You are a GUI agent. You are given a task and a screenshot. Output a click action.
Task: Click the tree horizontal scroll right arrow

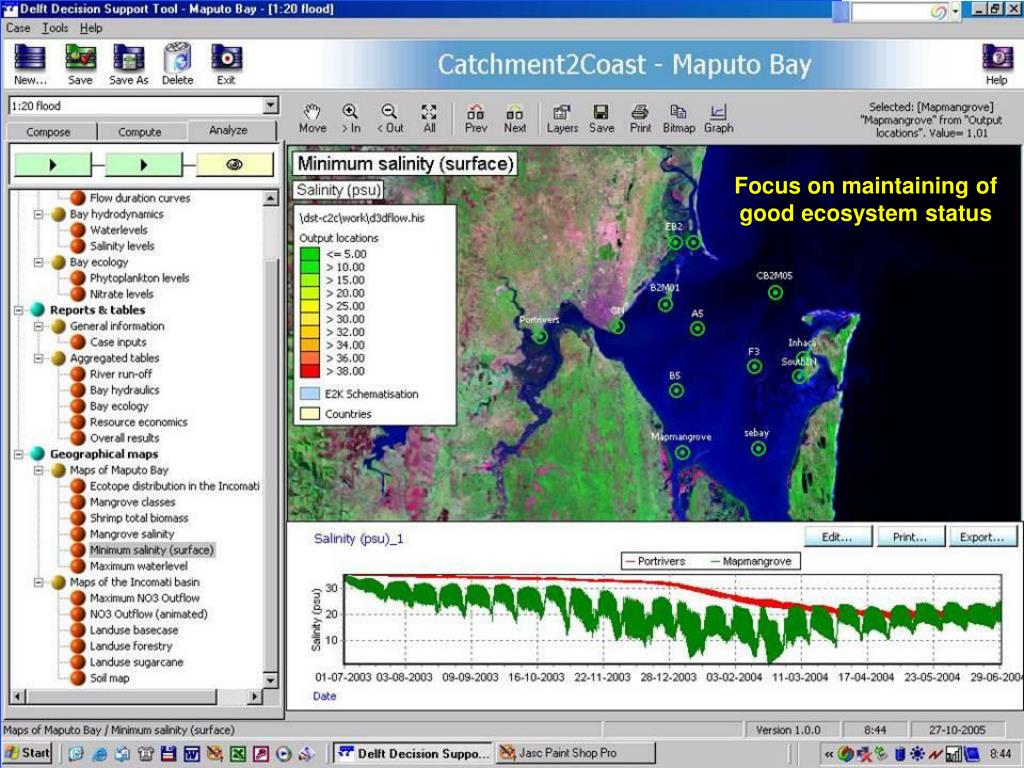tap(255, 696)
